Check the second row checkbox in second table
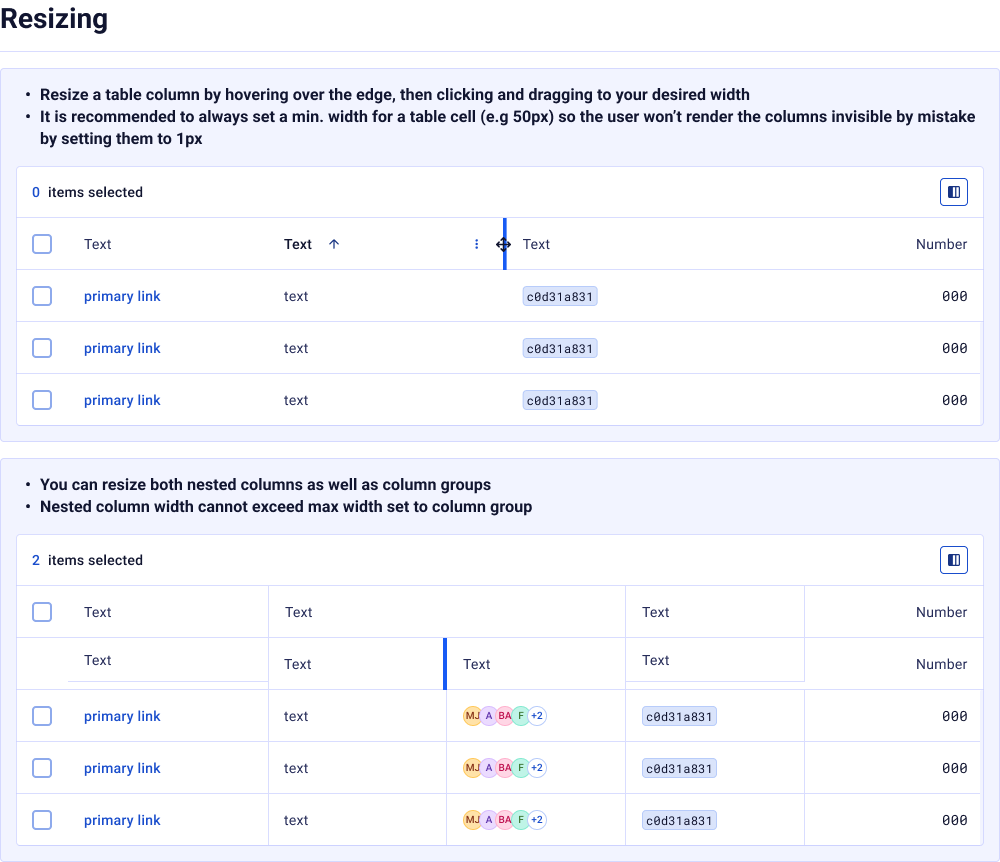 [x=42, y=768]
